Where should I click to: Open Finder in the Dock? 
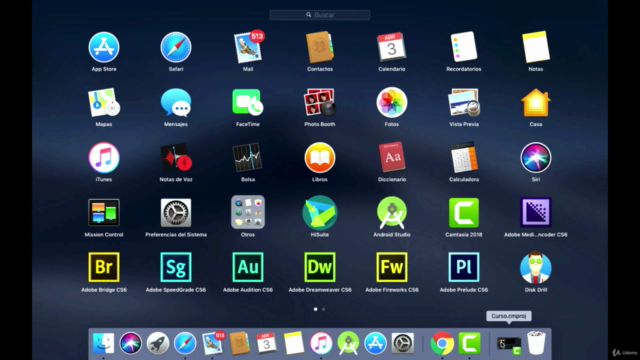click(103, 343)
